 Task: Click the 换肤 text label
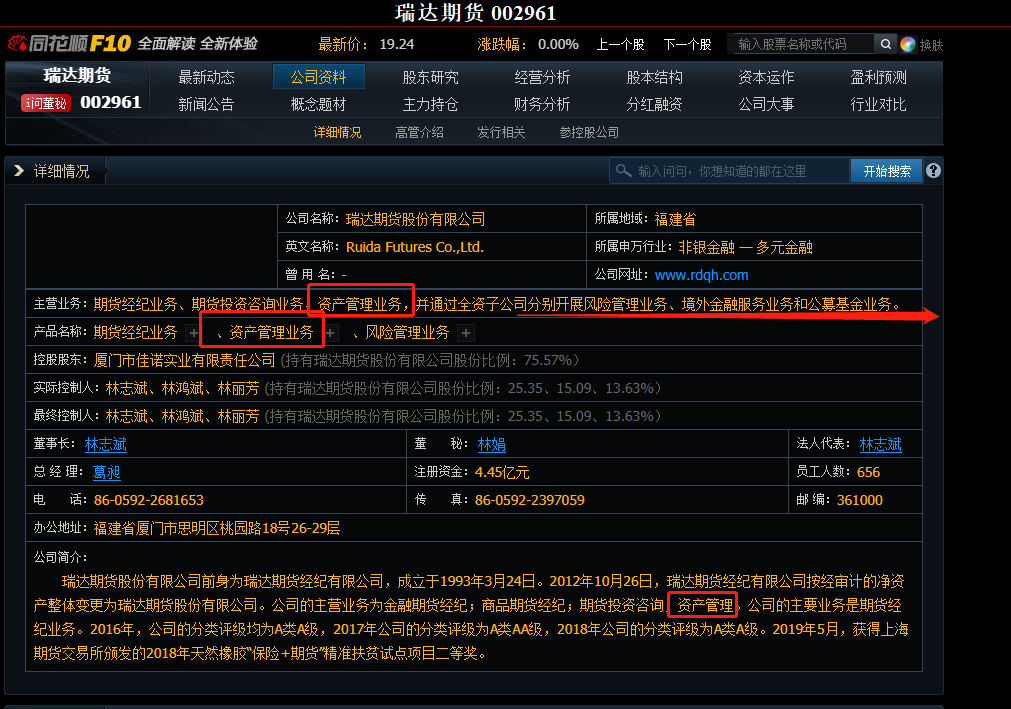tap(931, 45)
